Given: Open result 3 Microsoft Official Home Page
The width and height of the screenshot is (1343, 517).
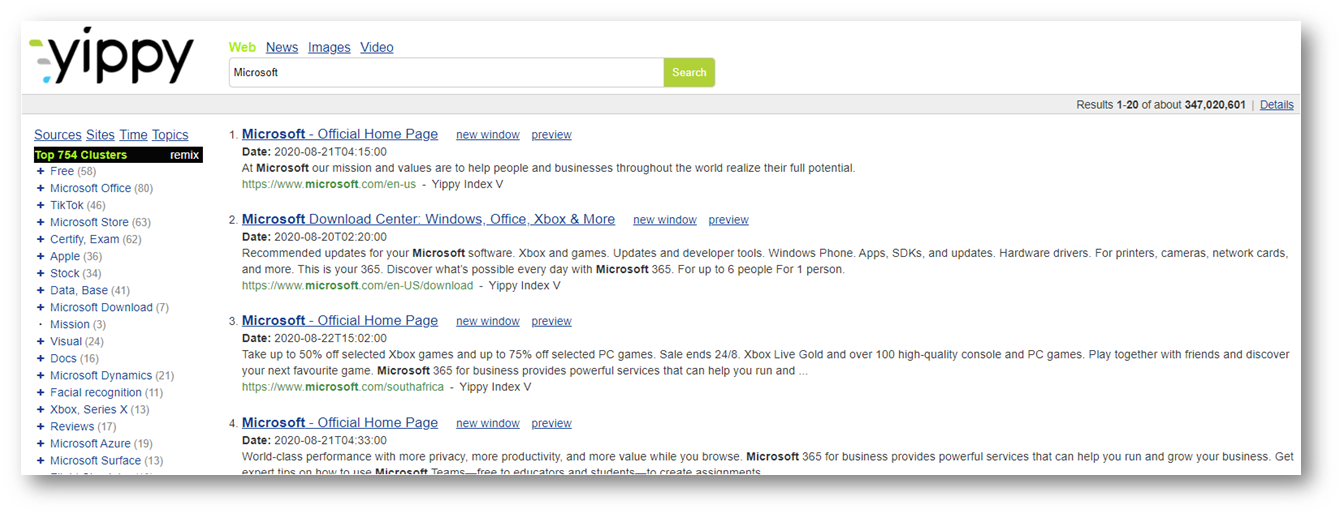Looking at the screenshot, I should (x=340, y=320).
